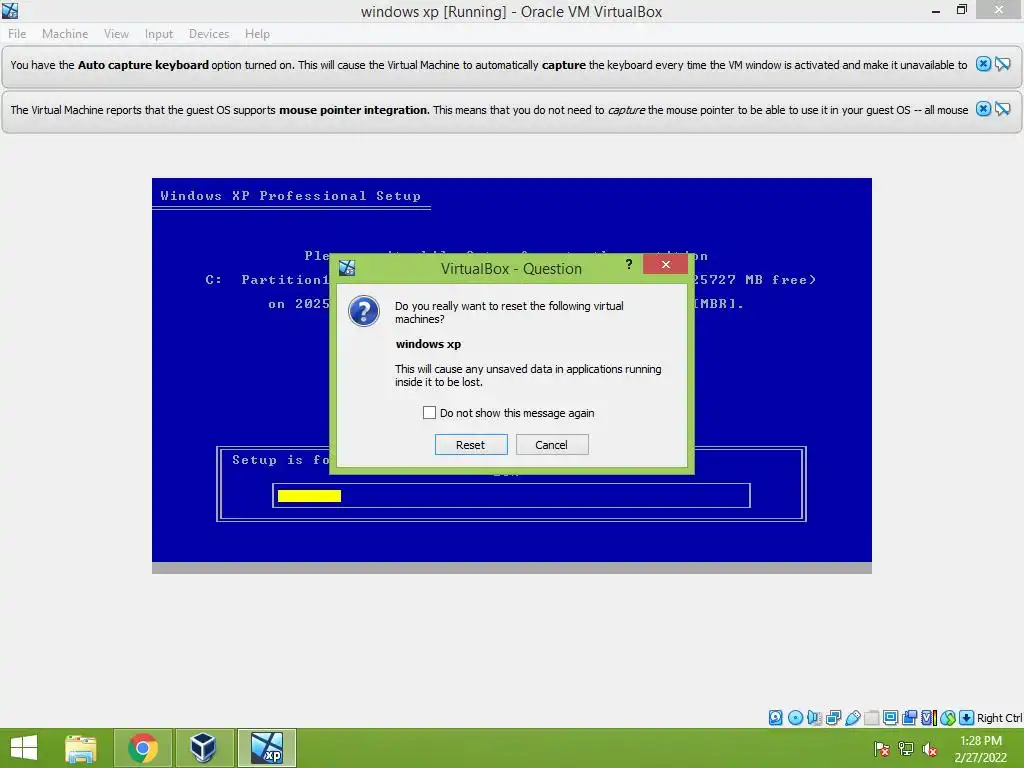Dismiss the mouse pointer integration notification
The width and height of the screenshot is (1024, 768).
983,109
